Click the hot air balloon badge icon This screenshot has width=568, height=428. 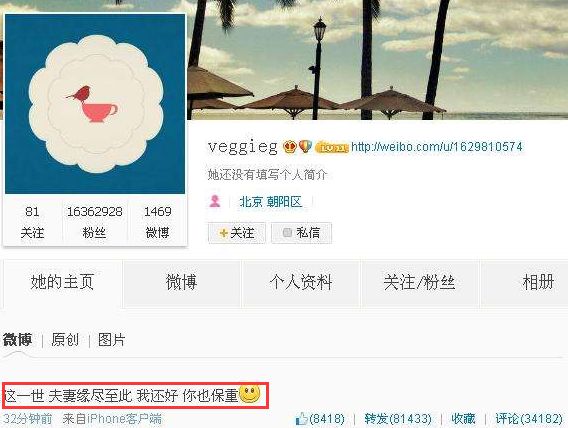(305, 146)
